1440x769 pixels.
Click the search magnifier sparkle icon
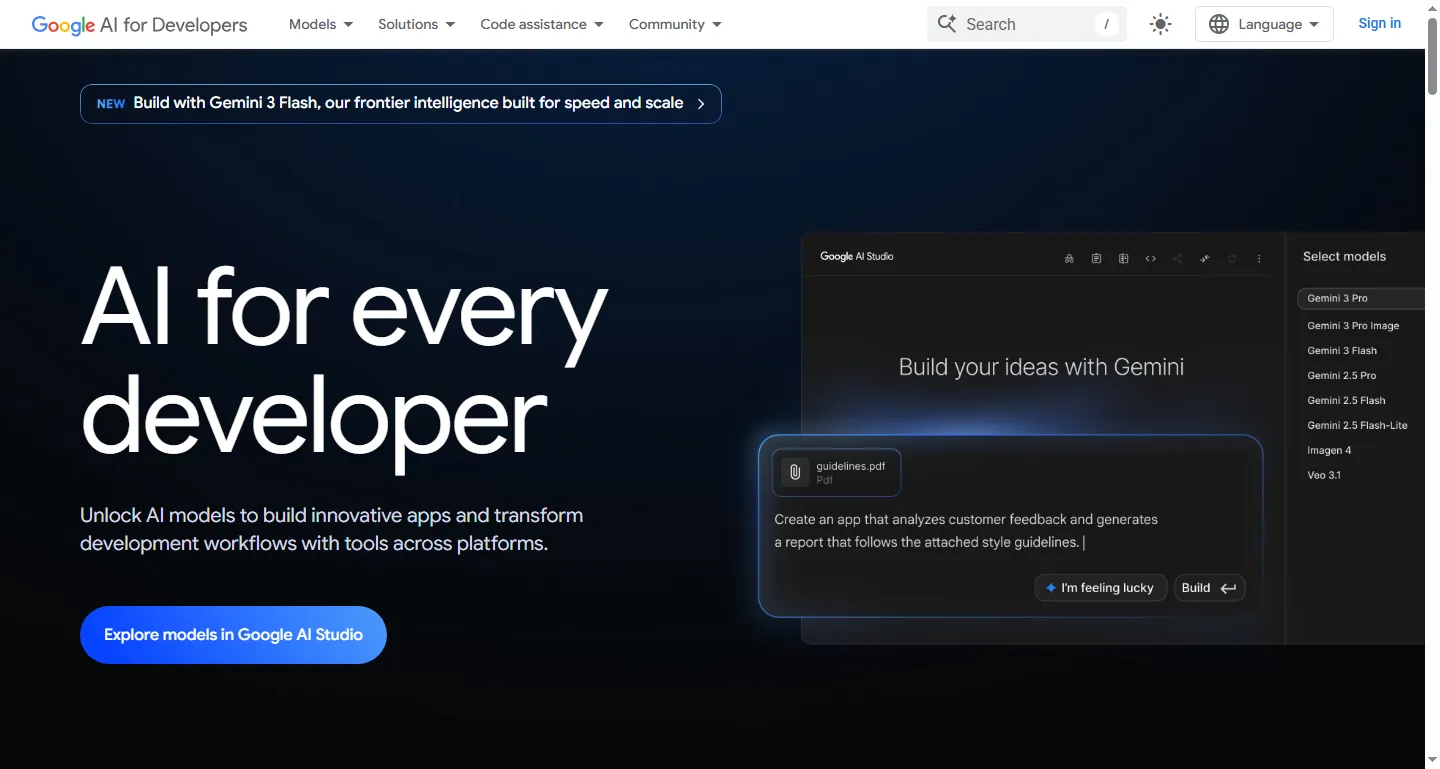(946, 24)
